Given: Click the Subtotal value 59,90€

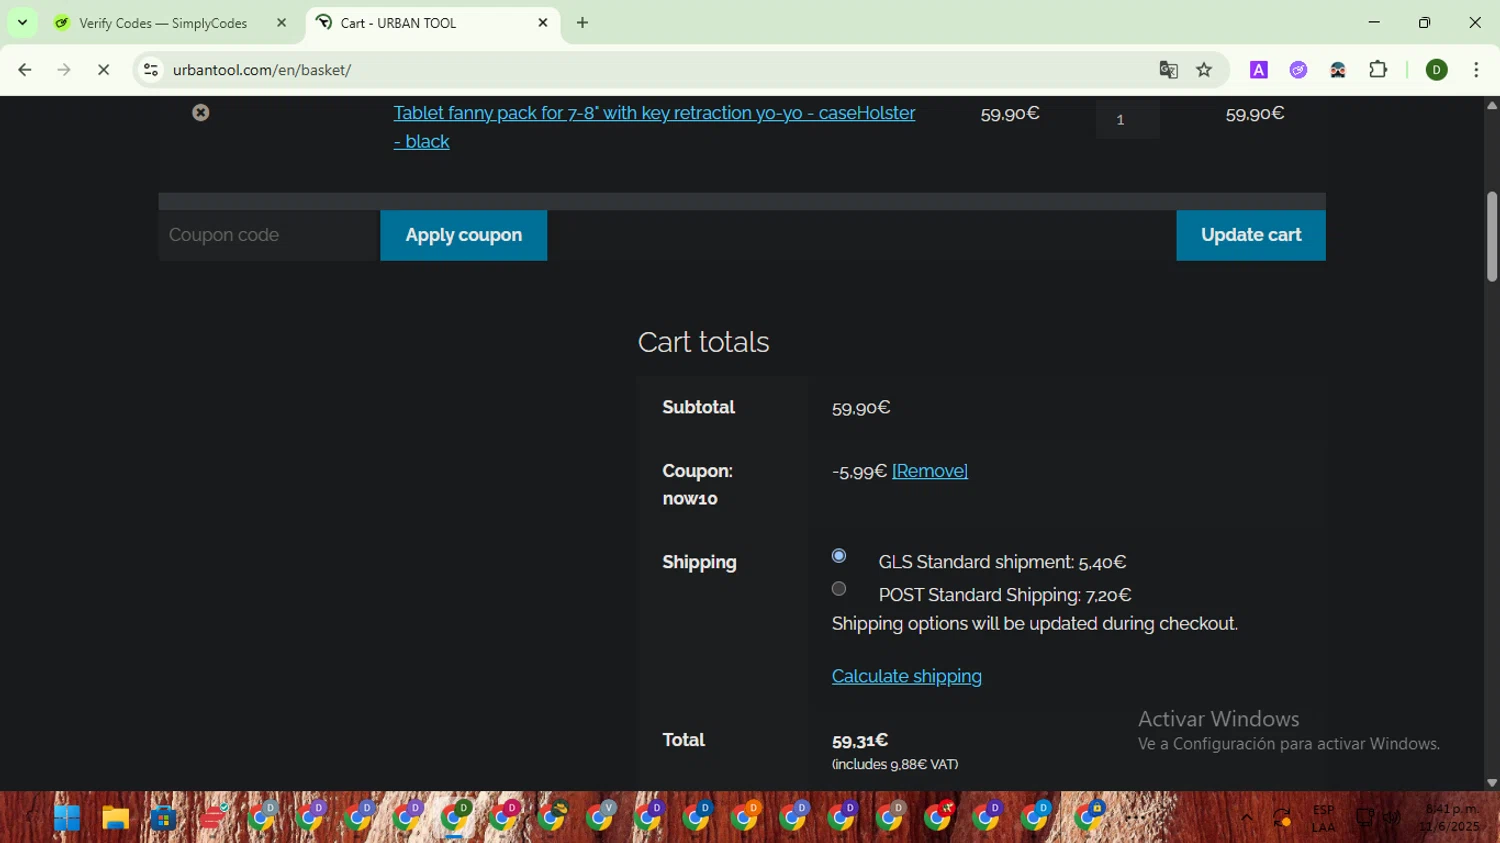Looking at the screenshot, I should point(861,407).
